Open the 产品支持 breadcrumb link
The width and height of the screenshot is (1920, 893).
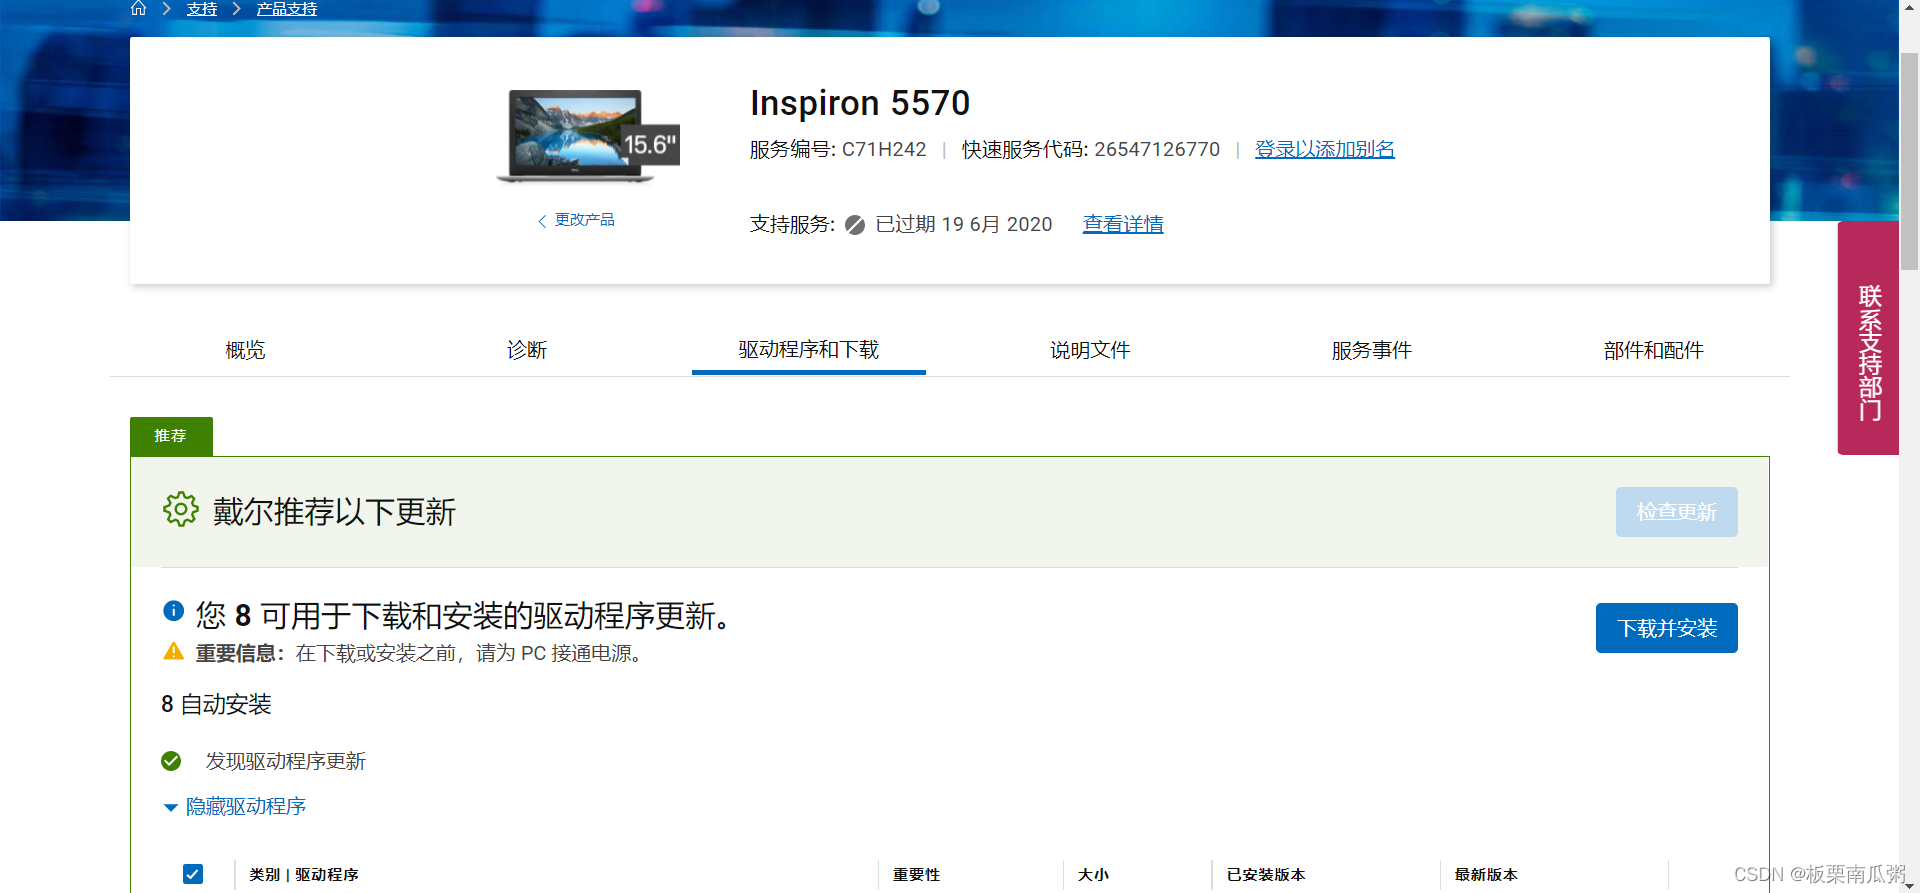tap(287, 9)
